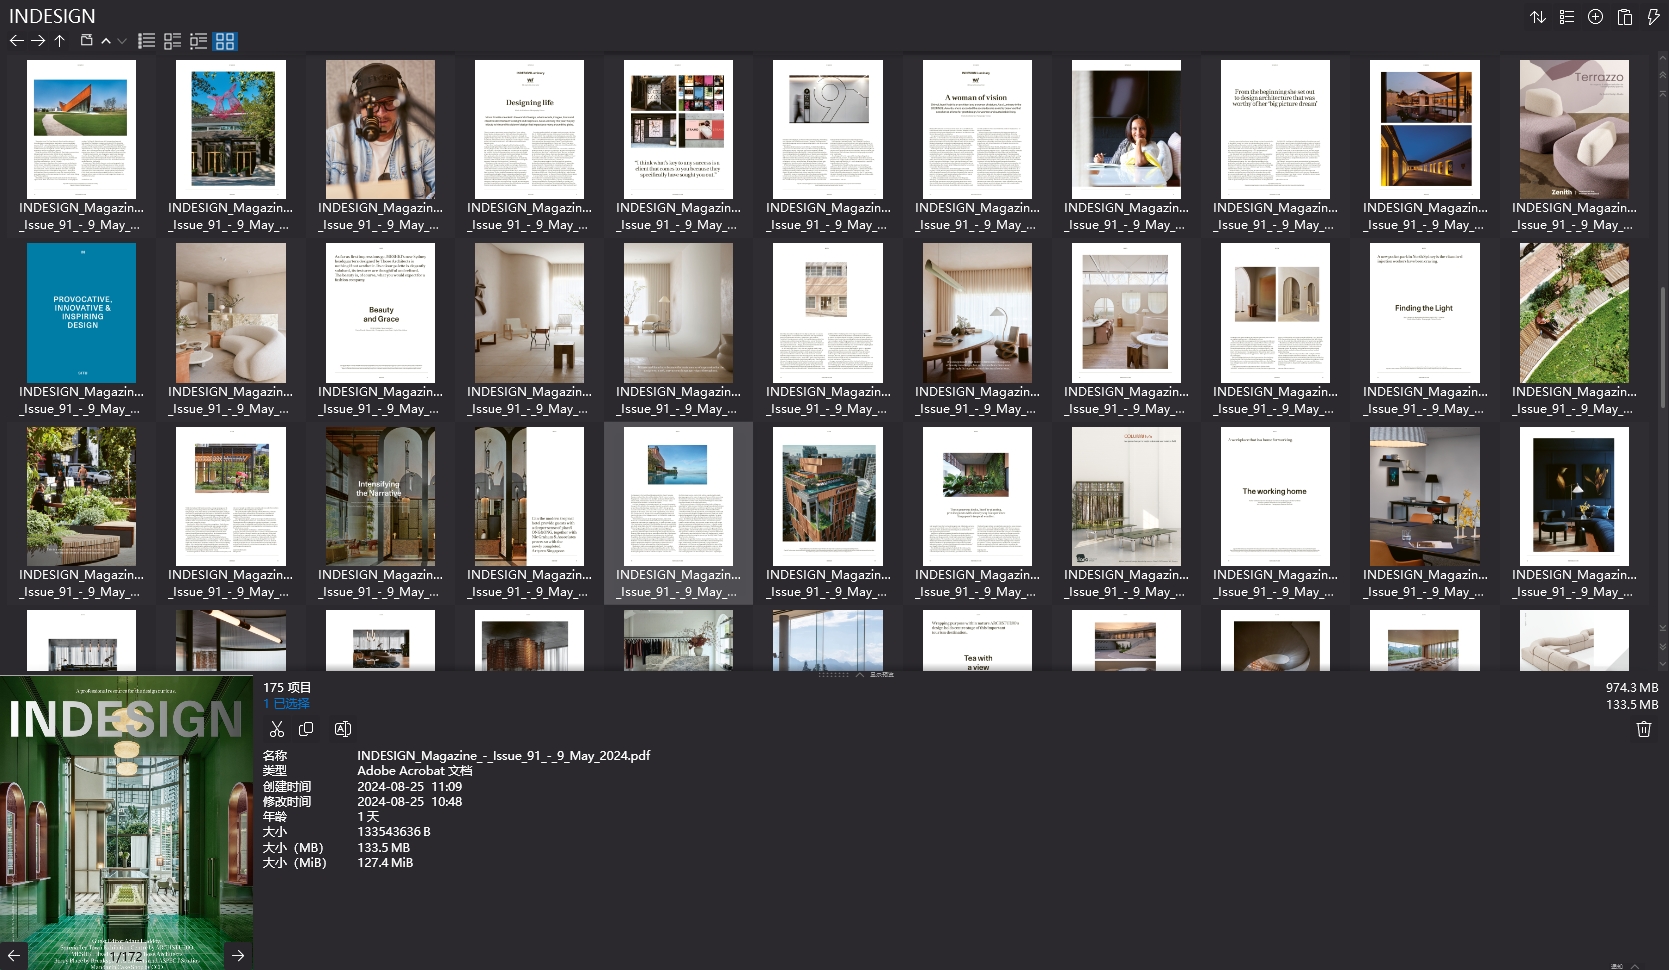Open the sort order up-down arrows
This screenshot has height=970, width=1669.
coord(1538,17)
